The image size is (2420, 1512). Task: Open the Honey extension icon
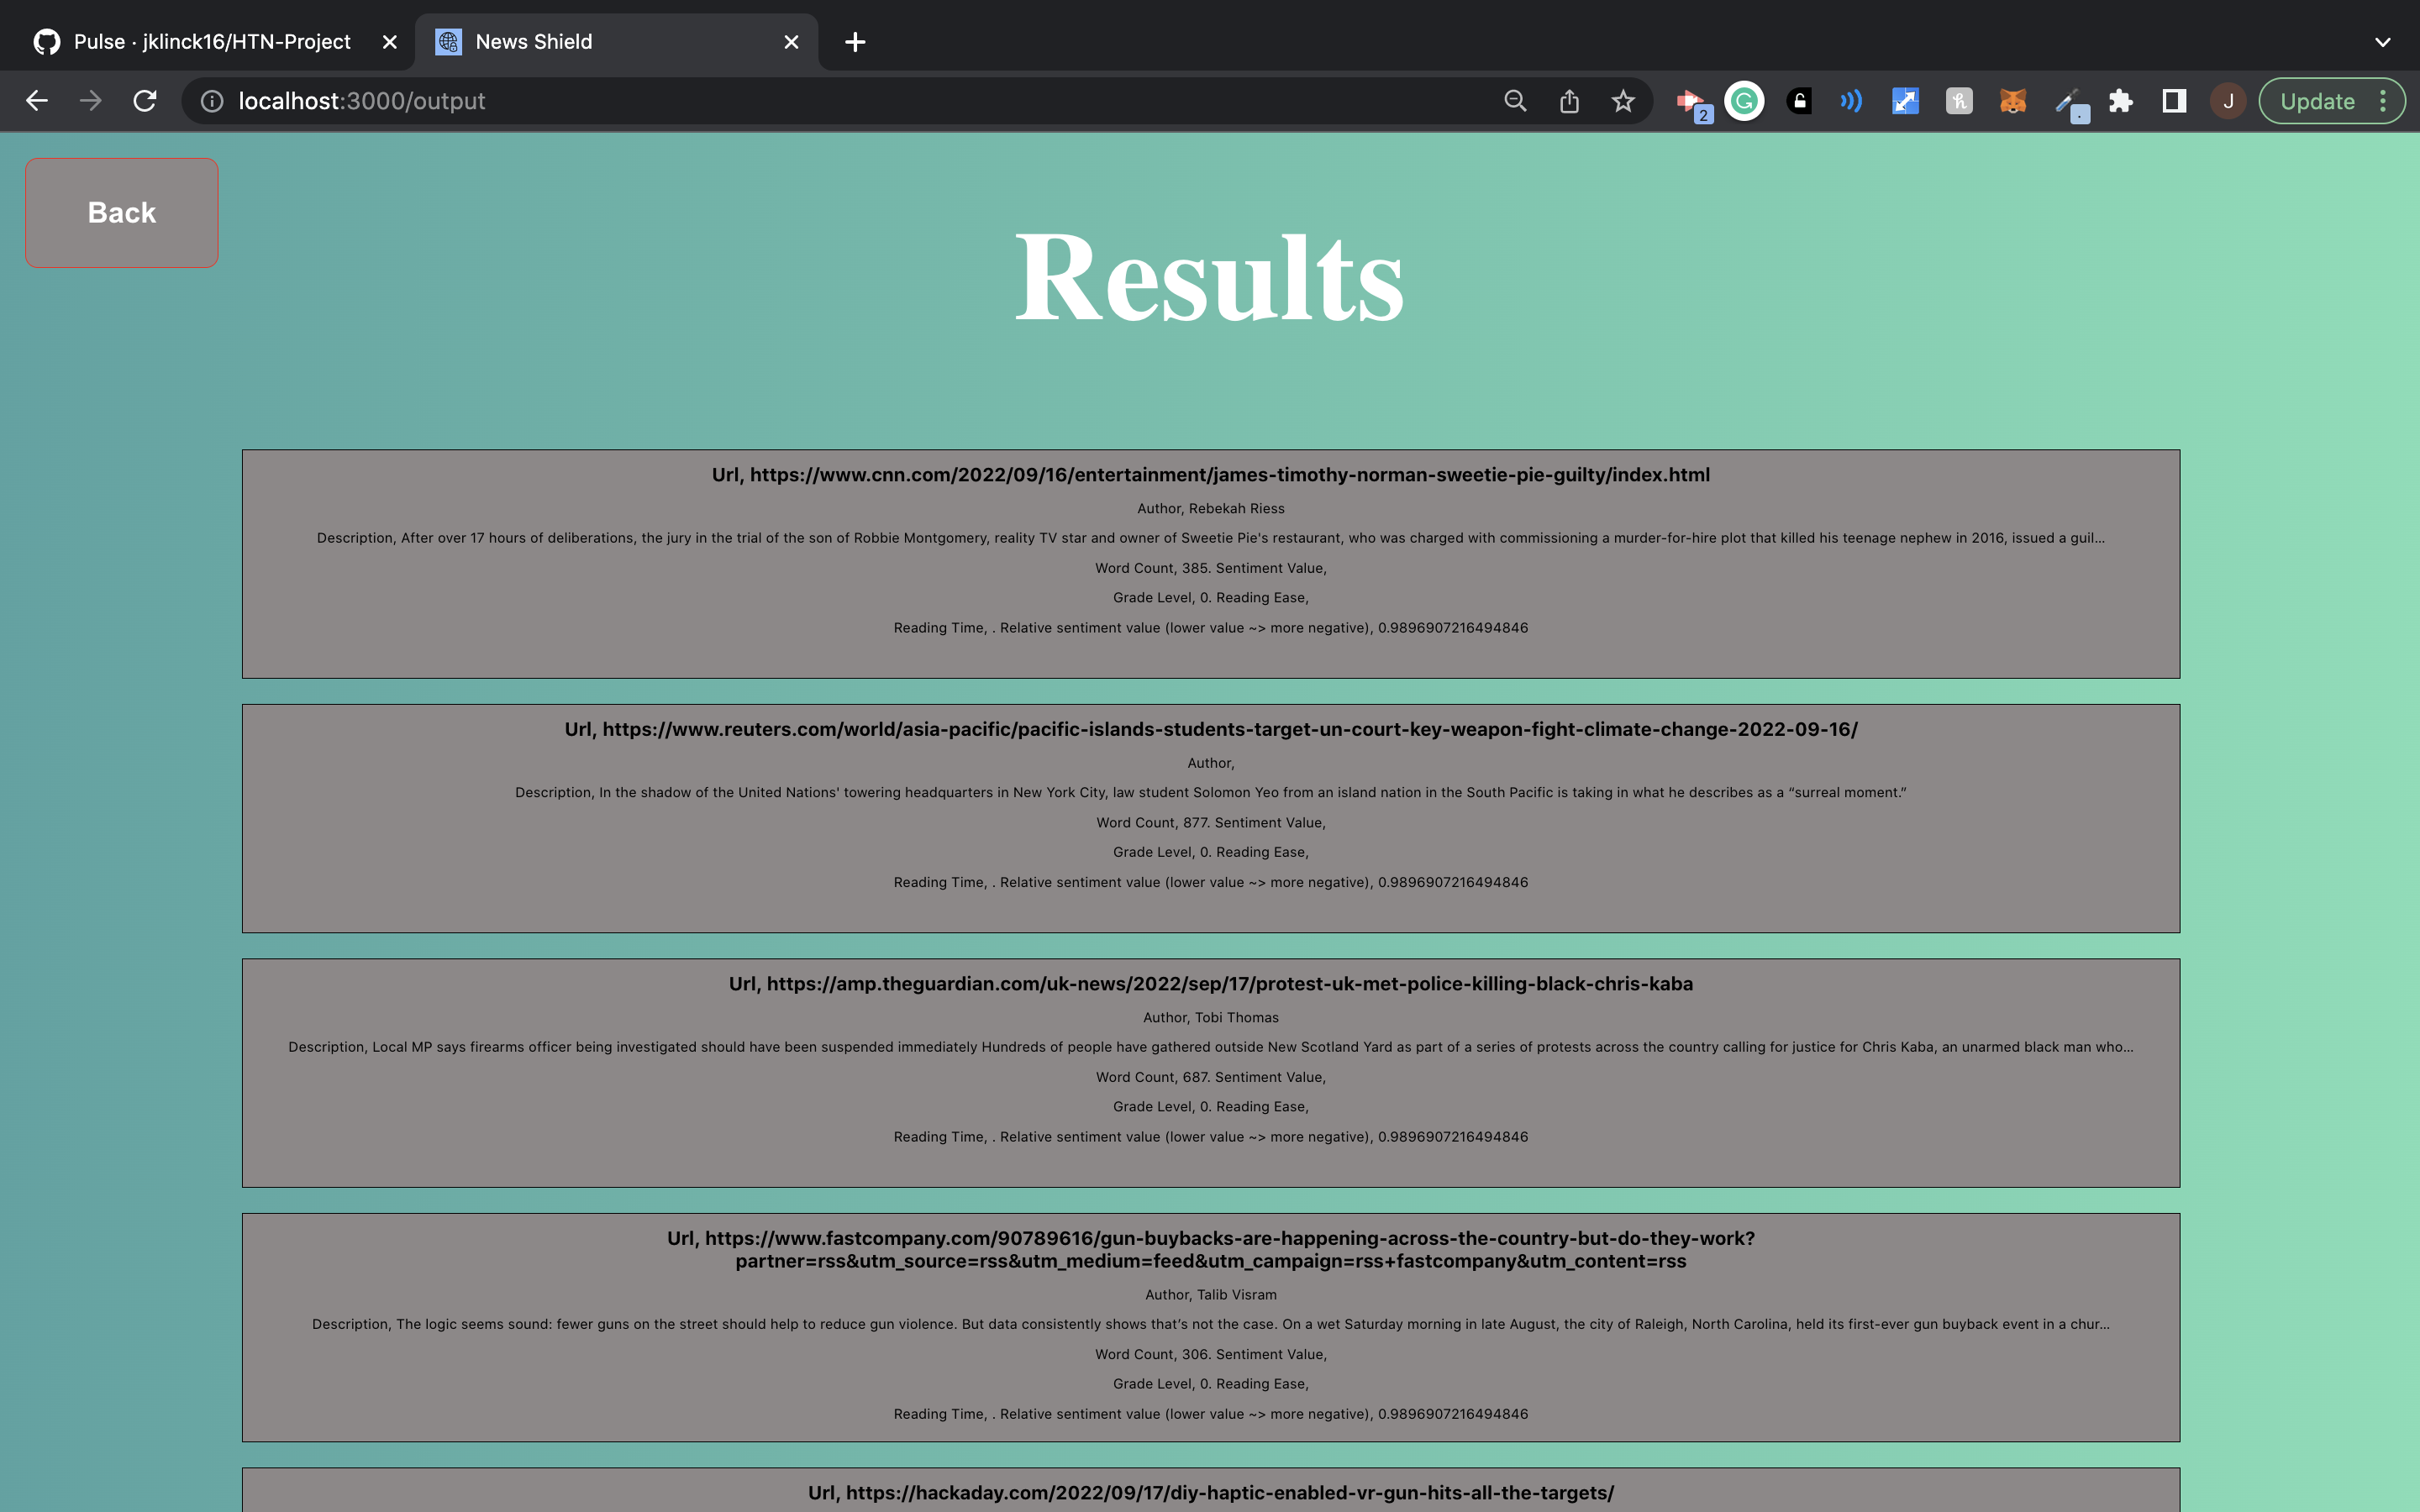(x=1959, y=101)
